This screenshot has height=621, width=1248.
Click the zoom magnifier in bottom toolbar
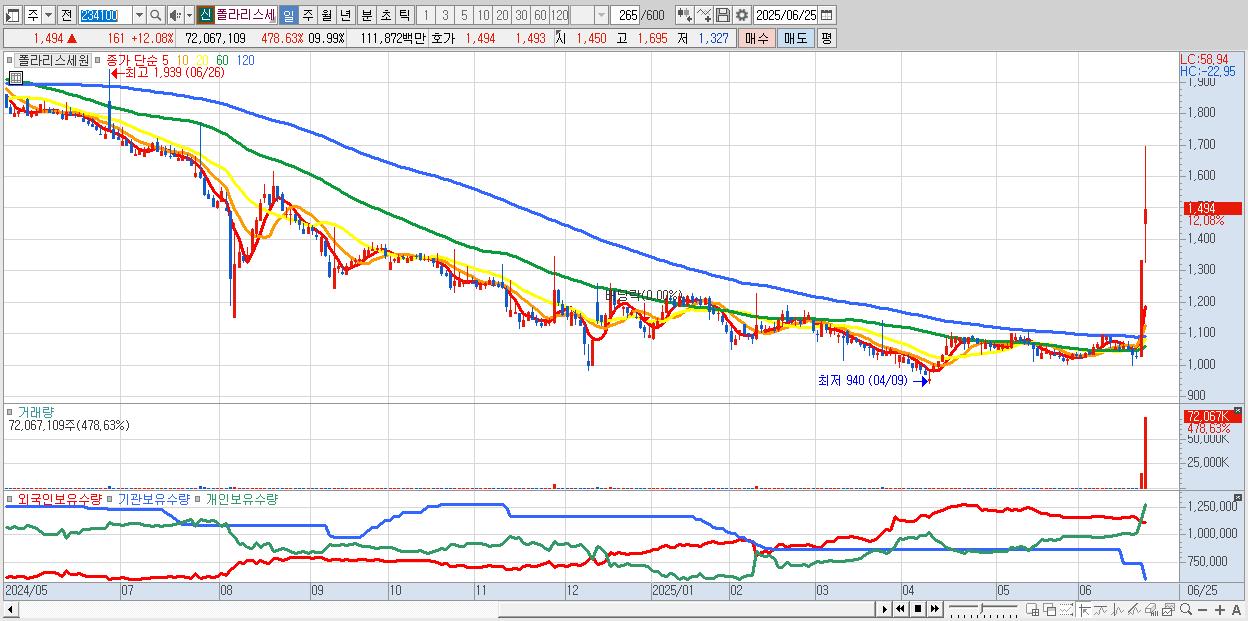click(x=1186, y=609)
